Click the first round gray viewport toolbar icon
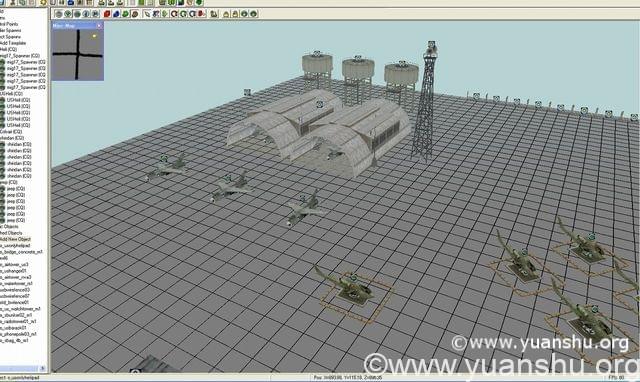This screenshot has width=640, height=382. pos(59,14)
